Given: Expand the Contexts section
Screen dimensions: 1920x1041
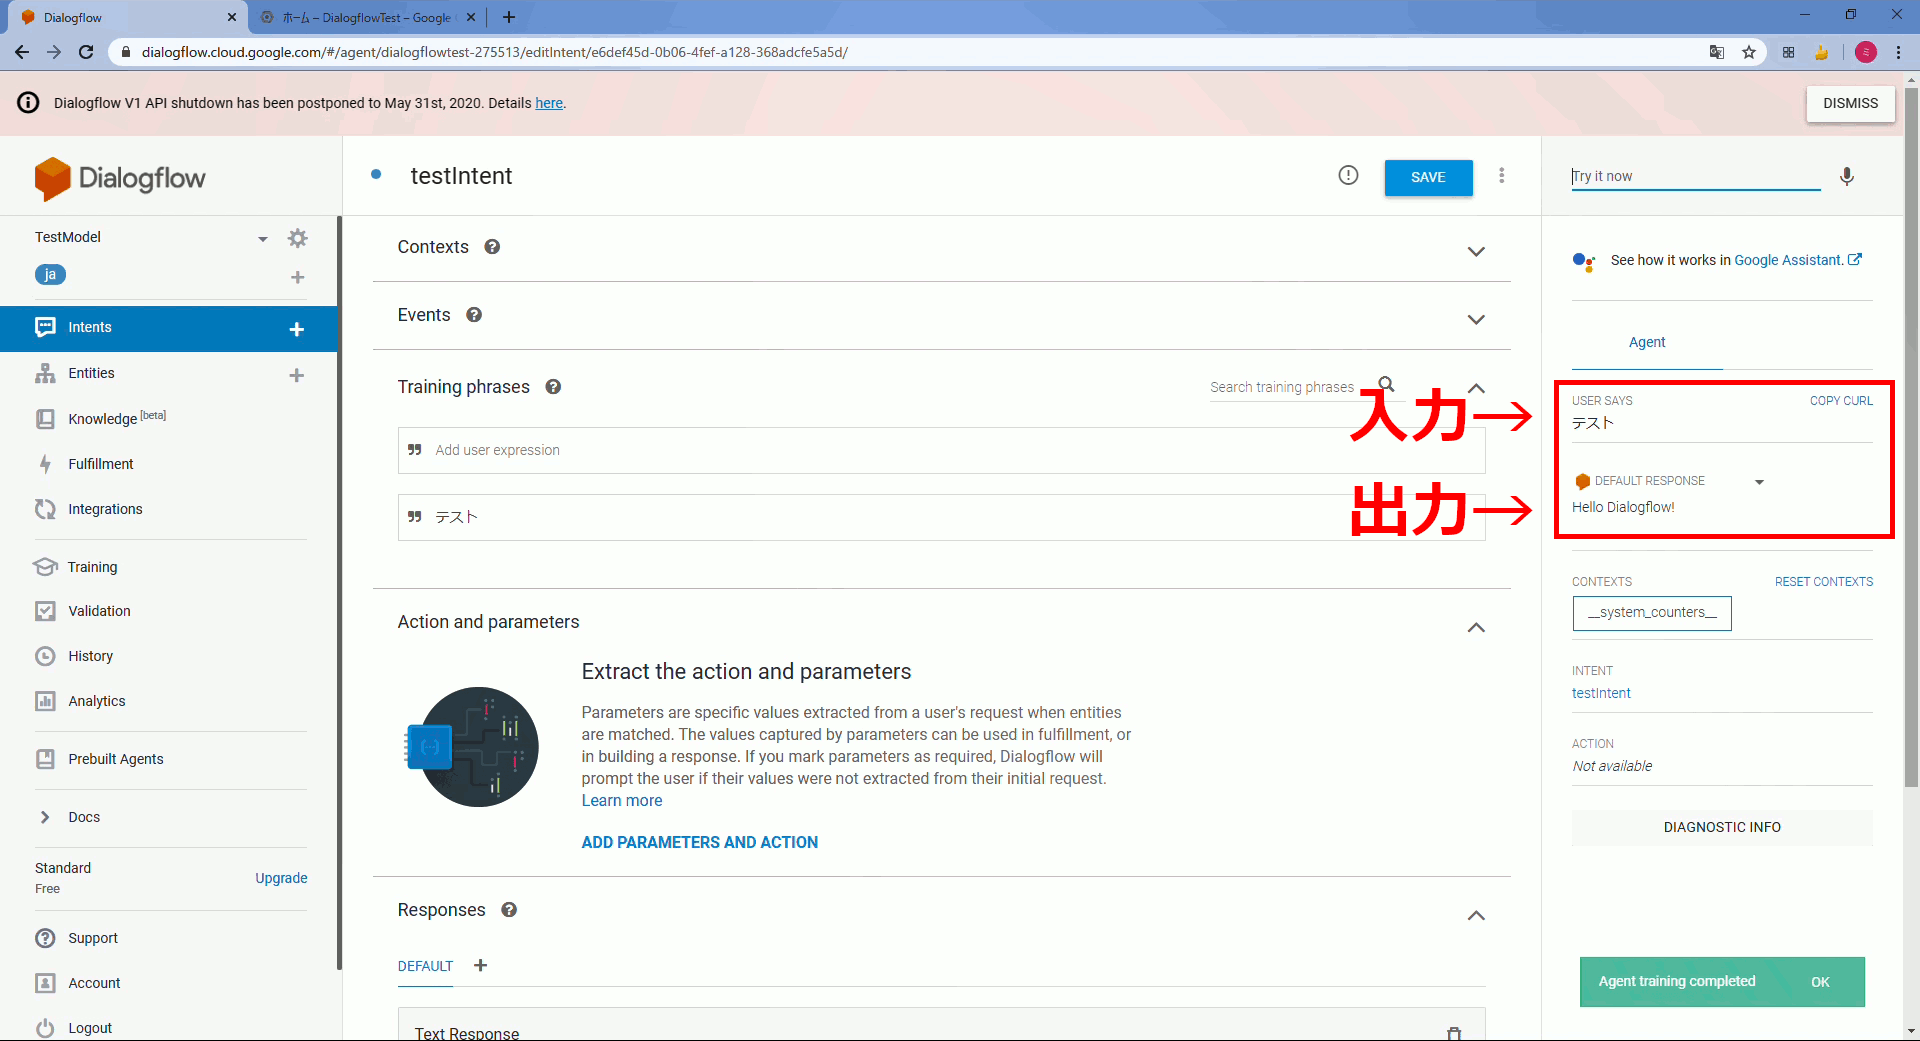Looking at the screenshot, I should pos(1477,251).
